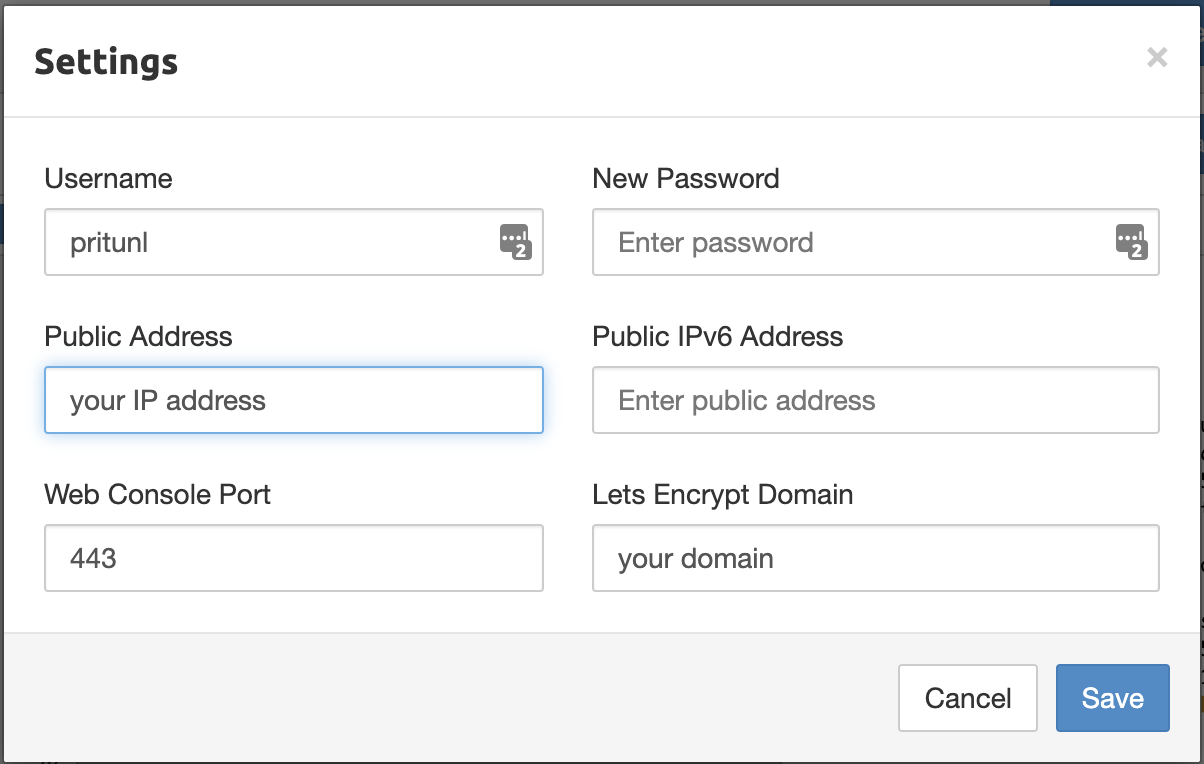Click the Web Console Port label

157,495
